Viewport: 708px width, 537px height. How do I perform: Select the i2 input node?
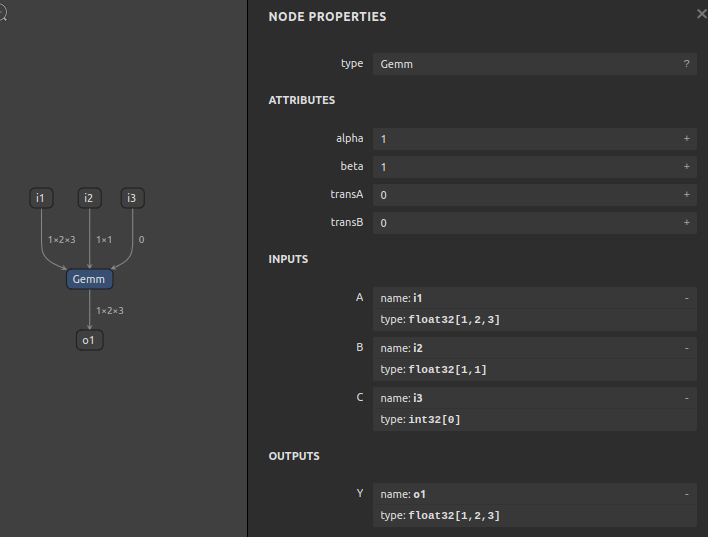tap(88, 198)
